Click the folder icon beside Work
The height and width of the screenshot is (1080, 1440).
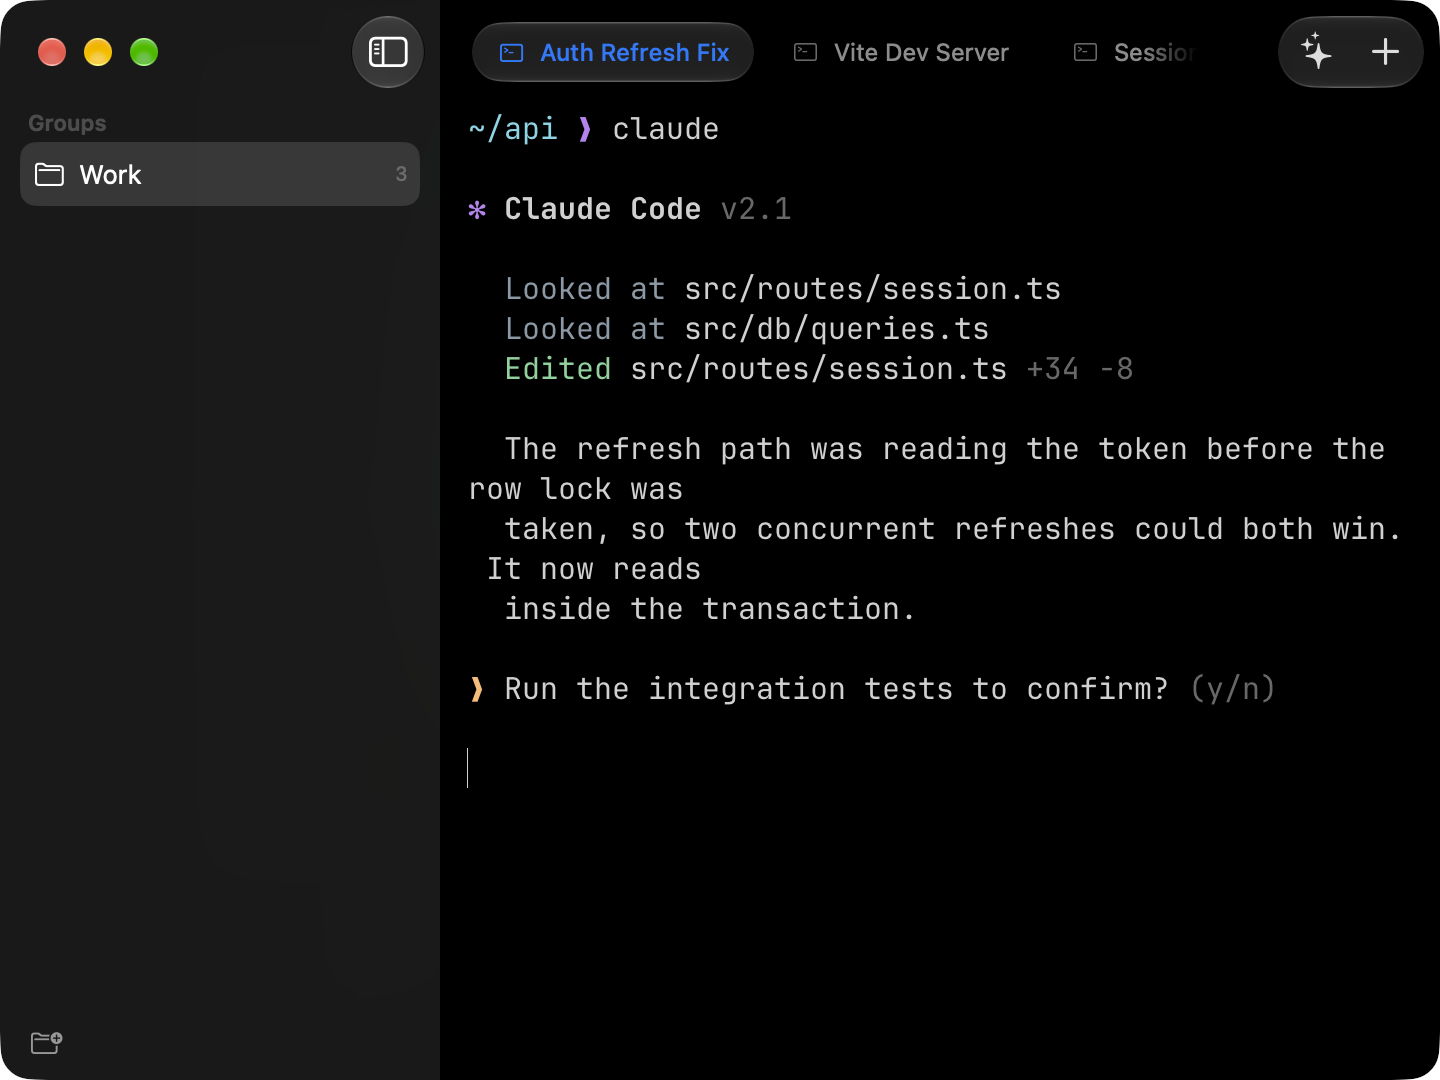[x=49, y=175]
